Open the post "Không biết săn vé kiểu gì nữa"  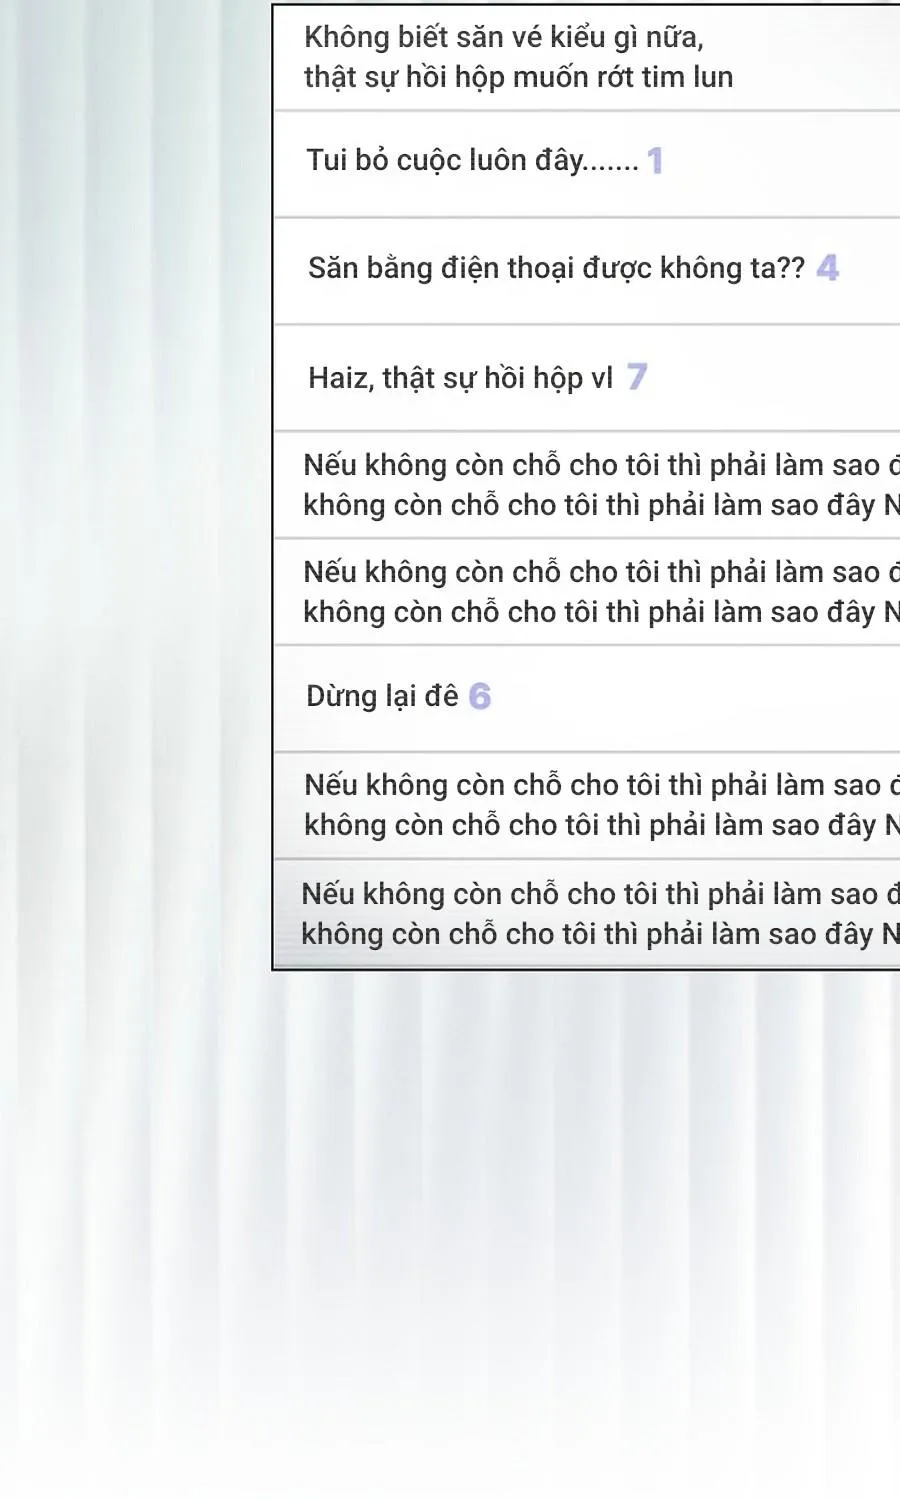587,58
